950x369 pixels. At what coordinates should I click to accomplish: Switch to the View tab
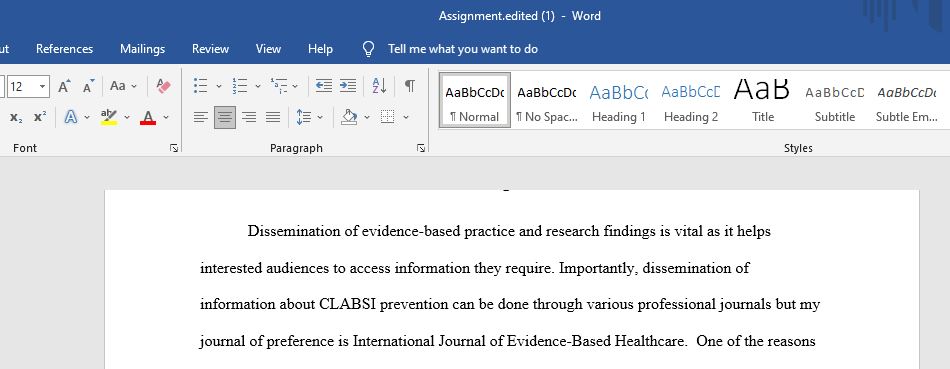pos(268,49)
